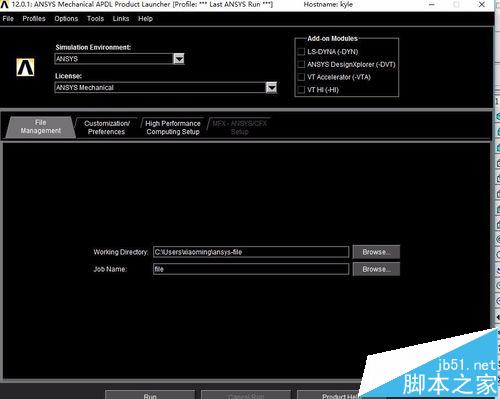Click the ANSYS logo icon beside Simulation Environment
The width and height of the screenshot is (500, 399).
(25, 67)
